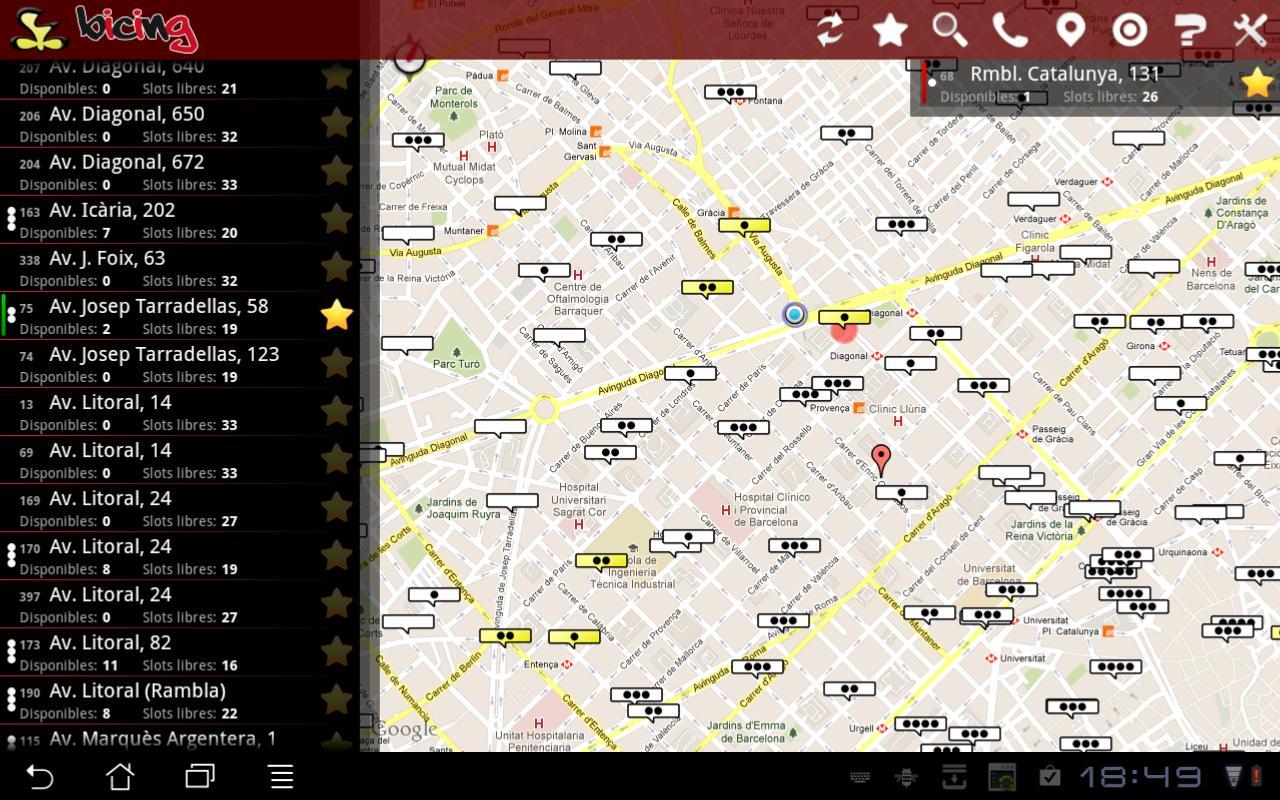1280x800 pixels.
Task: Open help question mark icon
Action: point(1190,29)
